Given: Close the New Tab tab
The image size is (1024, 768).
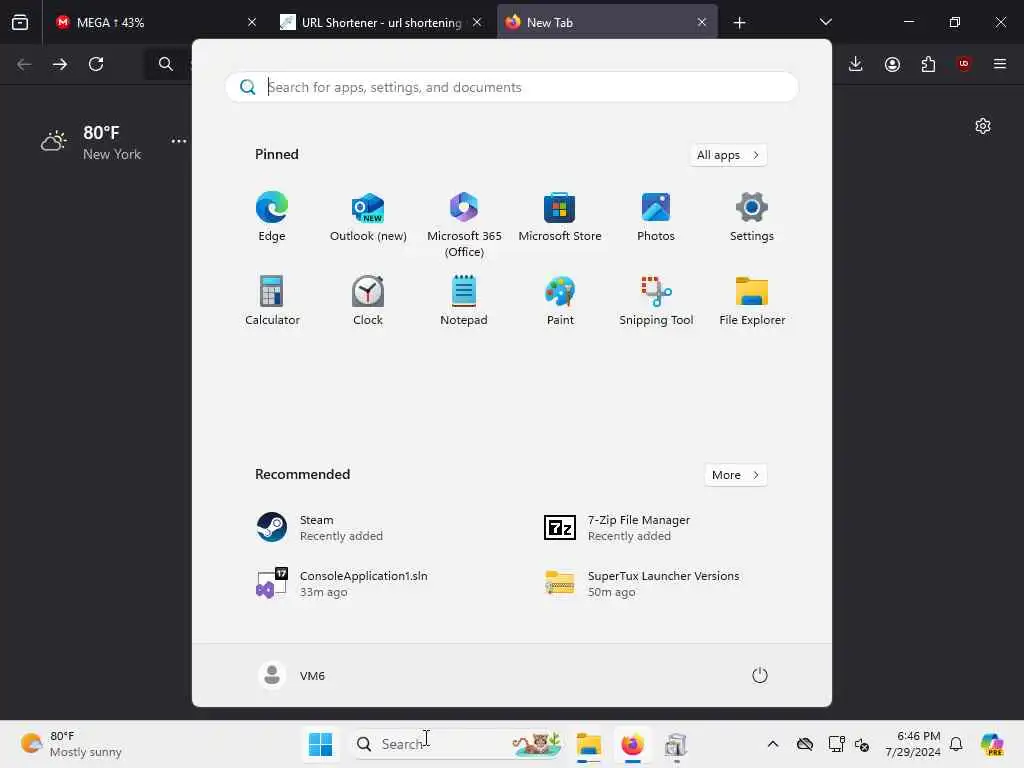Looking at the screenshot, I should 702,22.
